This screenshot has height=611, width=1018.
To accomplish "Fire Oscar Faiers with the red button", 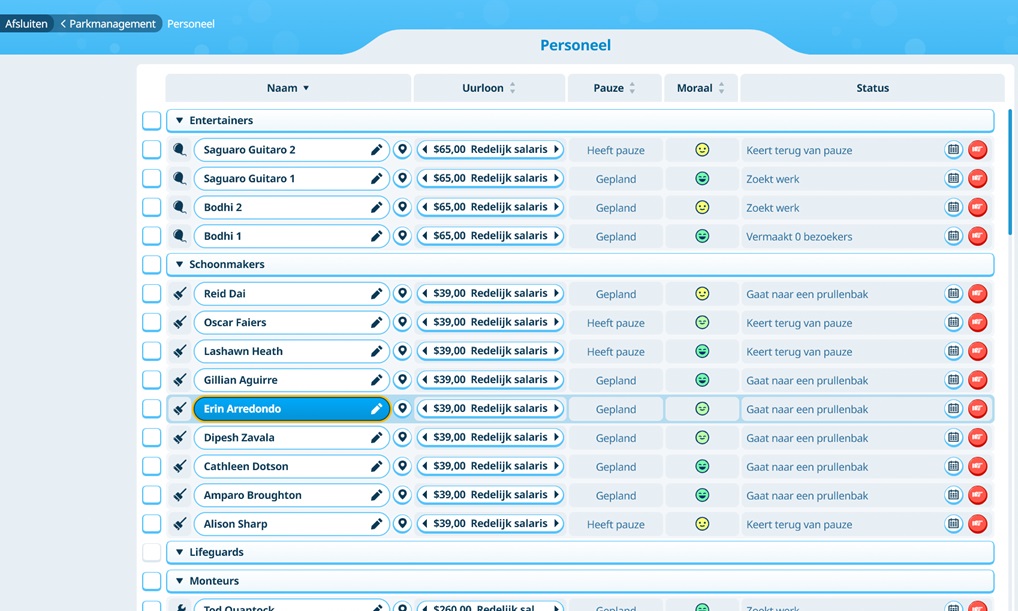I will [978, 323].
